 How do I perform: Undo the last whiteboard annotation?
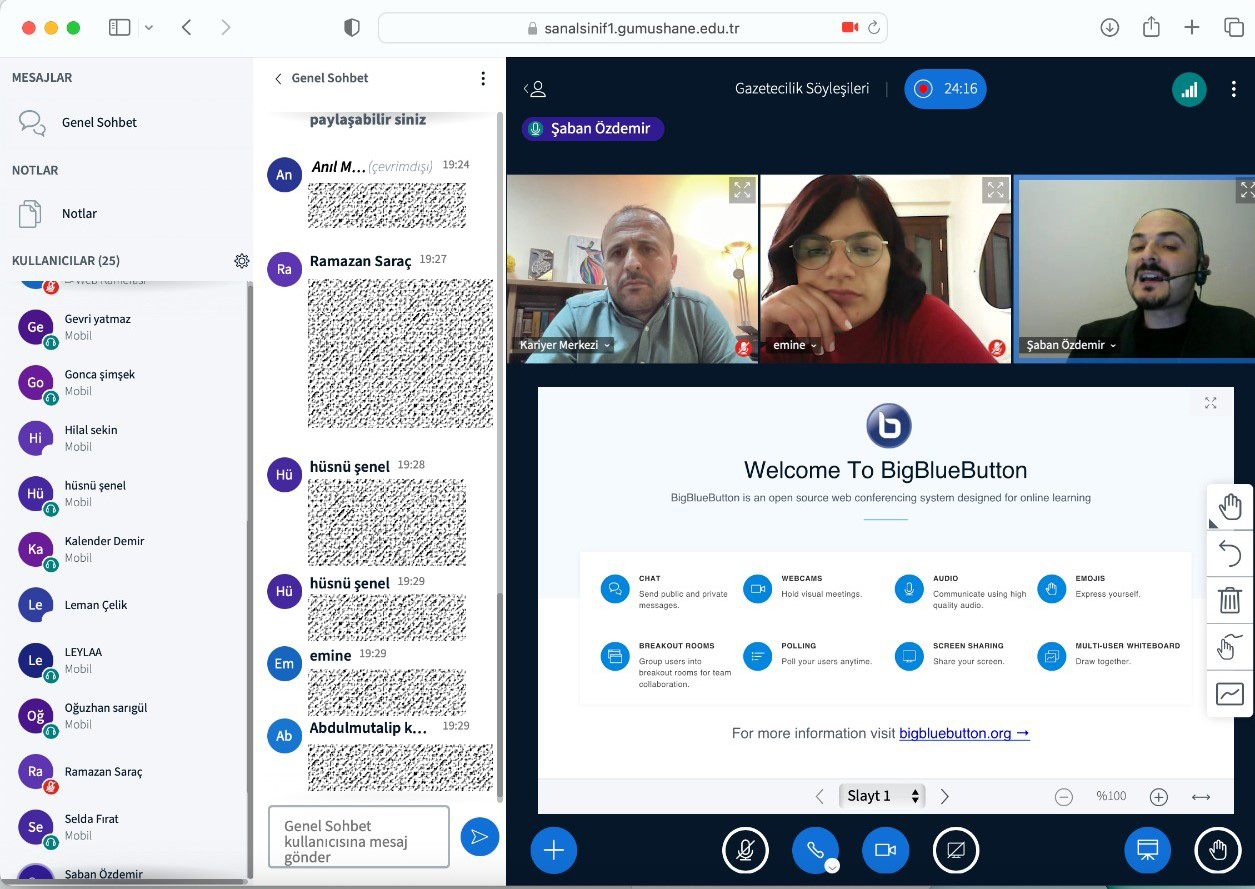(1230, 553)
